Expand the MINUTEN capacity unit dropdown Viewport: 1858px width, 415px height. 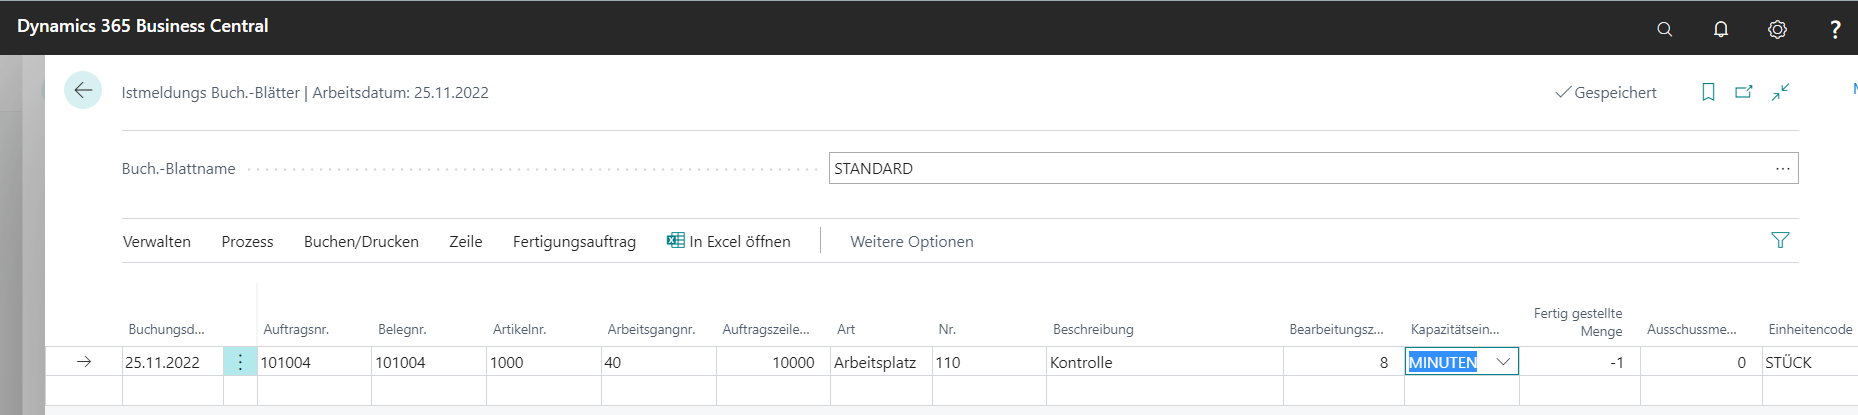(1503, 362)
